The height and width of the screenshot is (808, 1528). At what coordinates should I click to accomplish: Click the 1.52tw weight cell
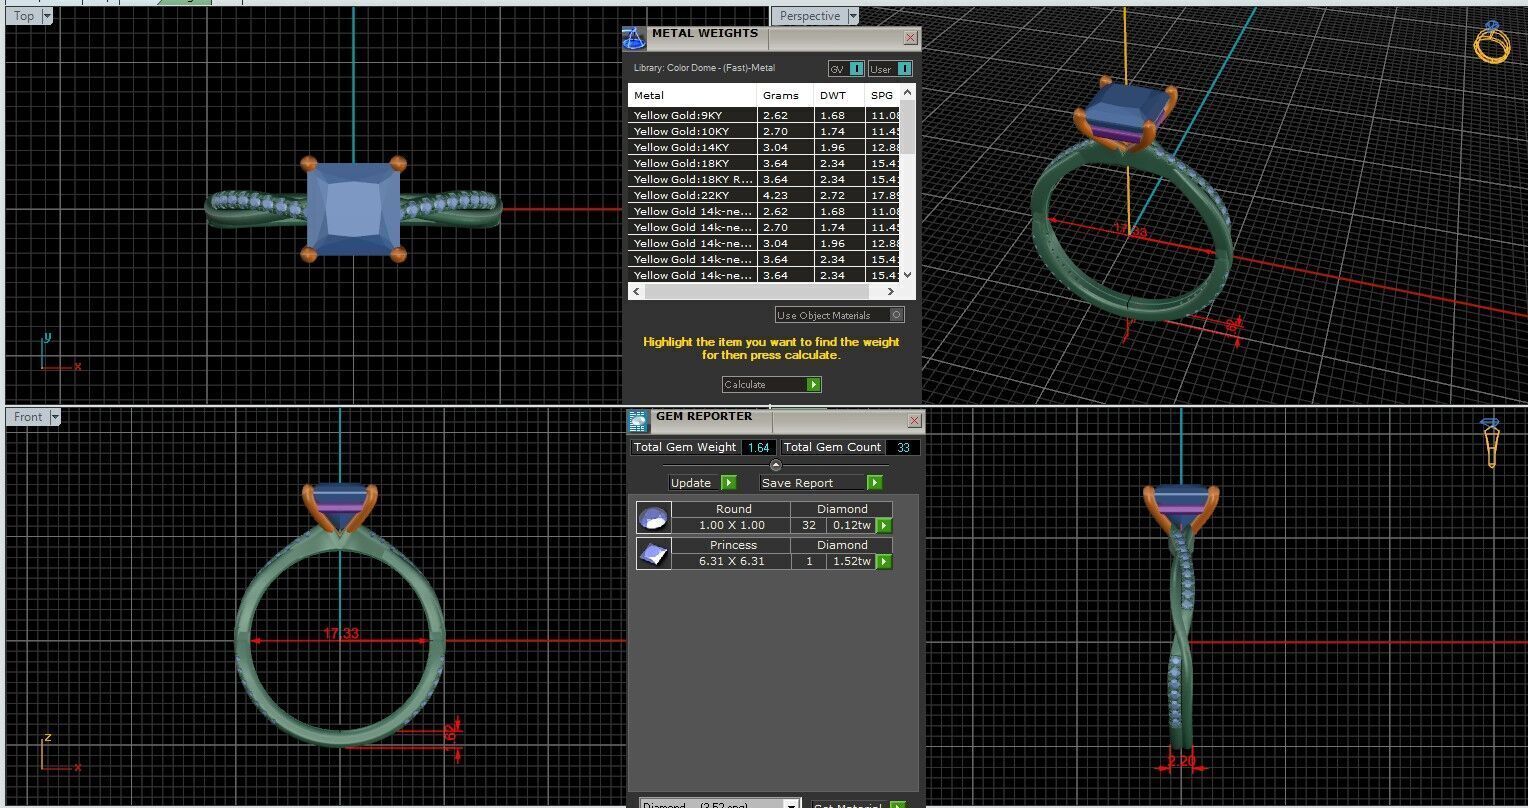(x=852, y=561)
